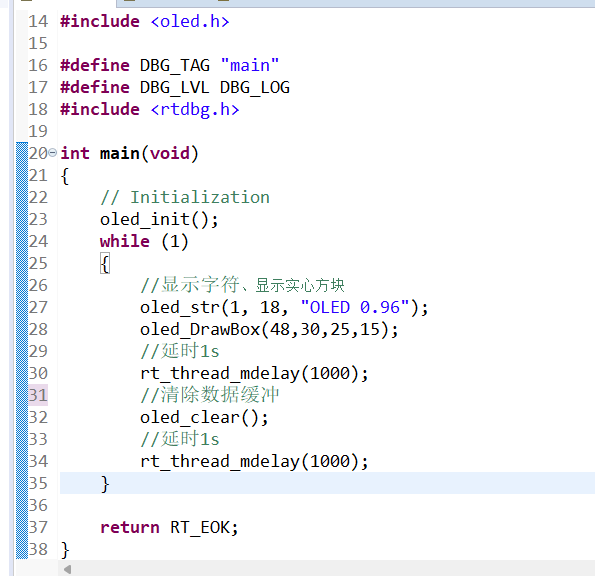Click the oled_clear() statement
The image size is (595, 576).
point(204,418)
